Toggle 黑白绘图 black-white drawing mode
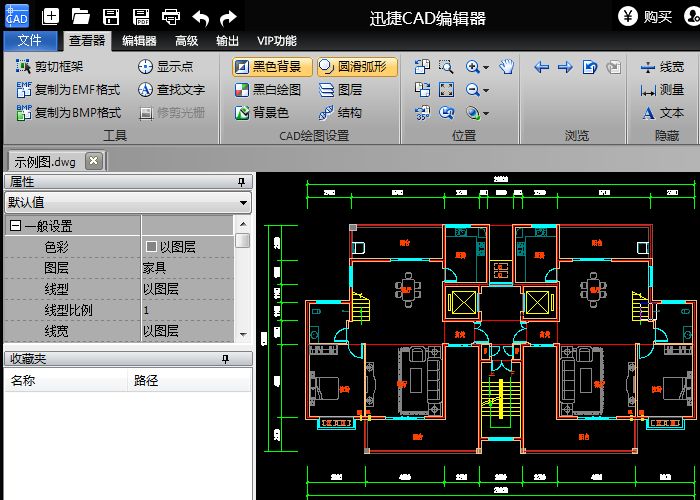 [x=267, y=90]
